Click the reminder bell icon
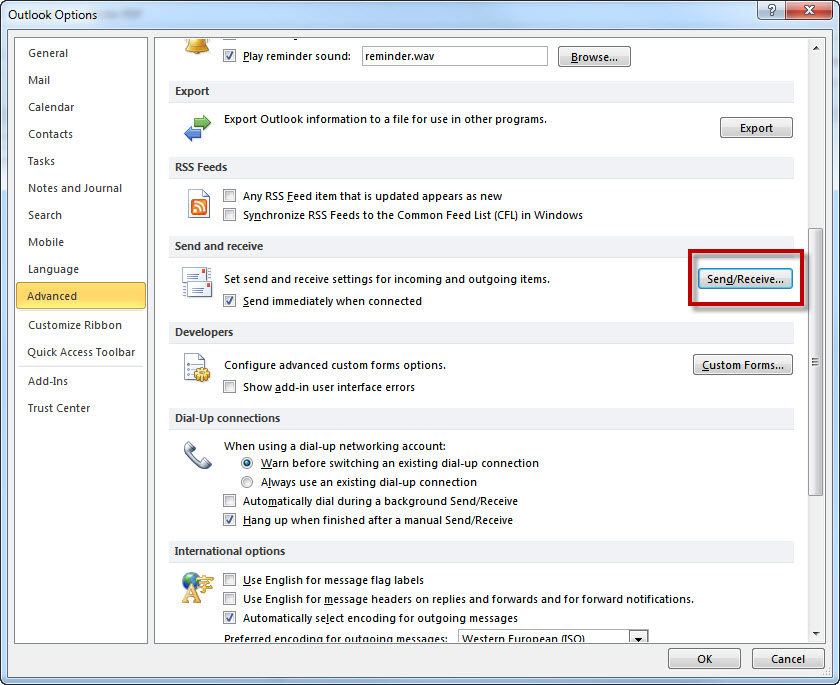This screenshot has height=685, width=840. point(197,46)
